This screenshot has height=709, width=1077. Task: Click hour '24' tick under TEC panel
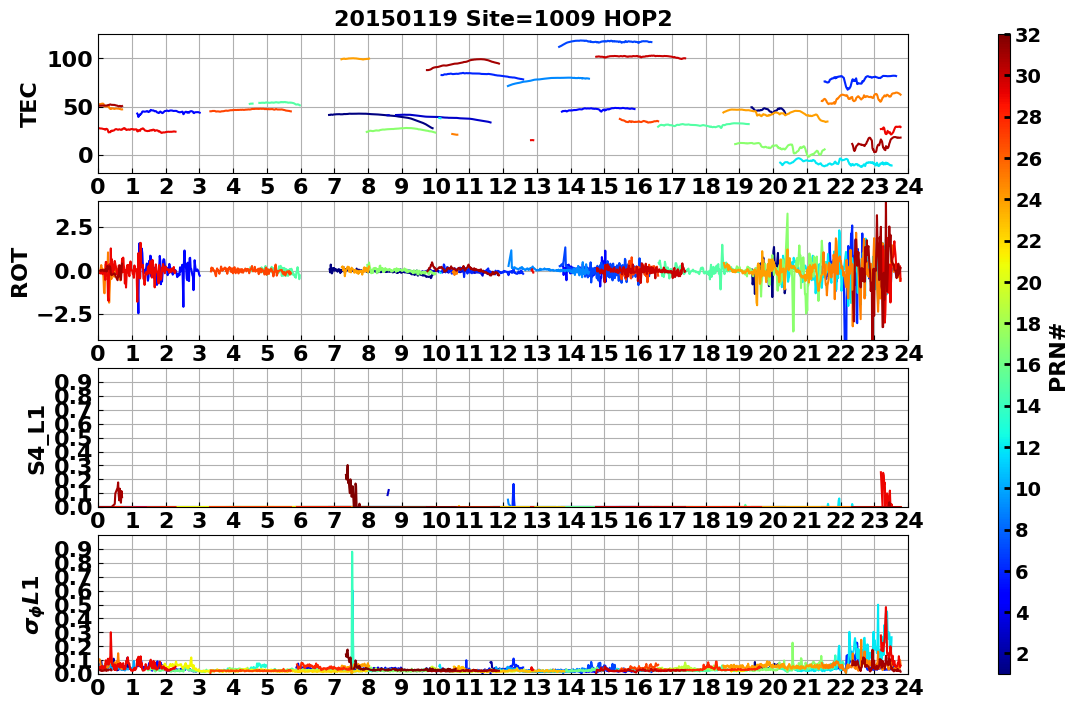908,186
